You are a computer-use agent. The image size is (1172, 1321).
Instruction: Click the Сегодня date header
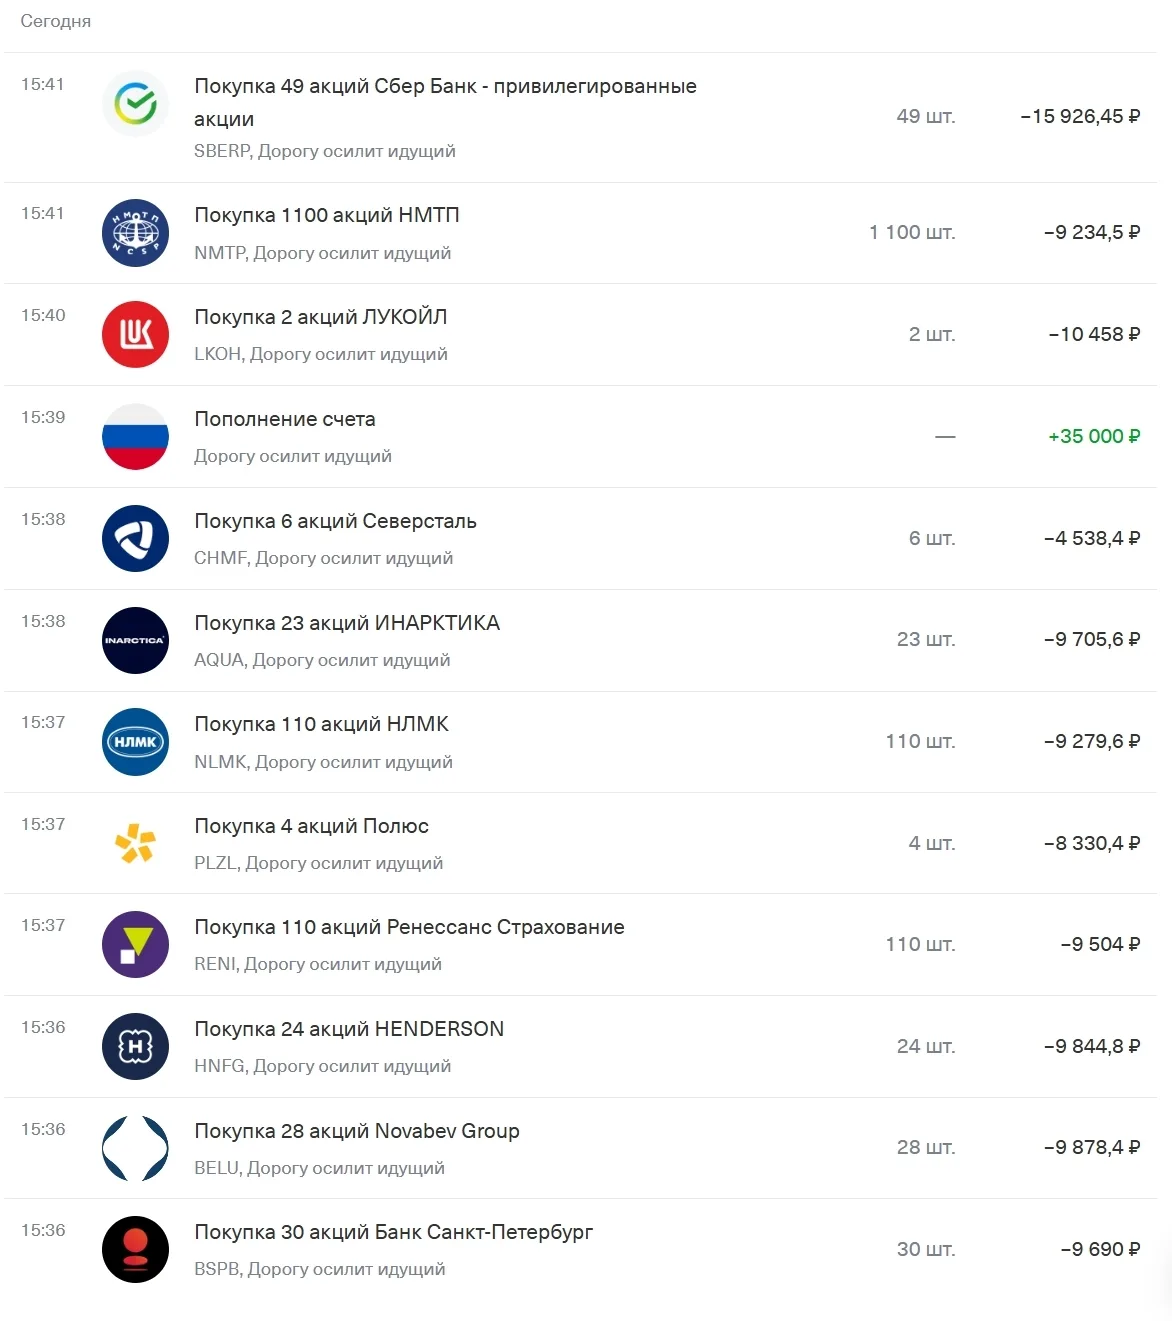point(56,22)
